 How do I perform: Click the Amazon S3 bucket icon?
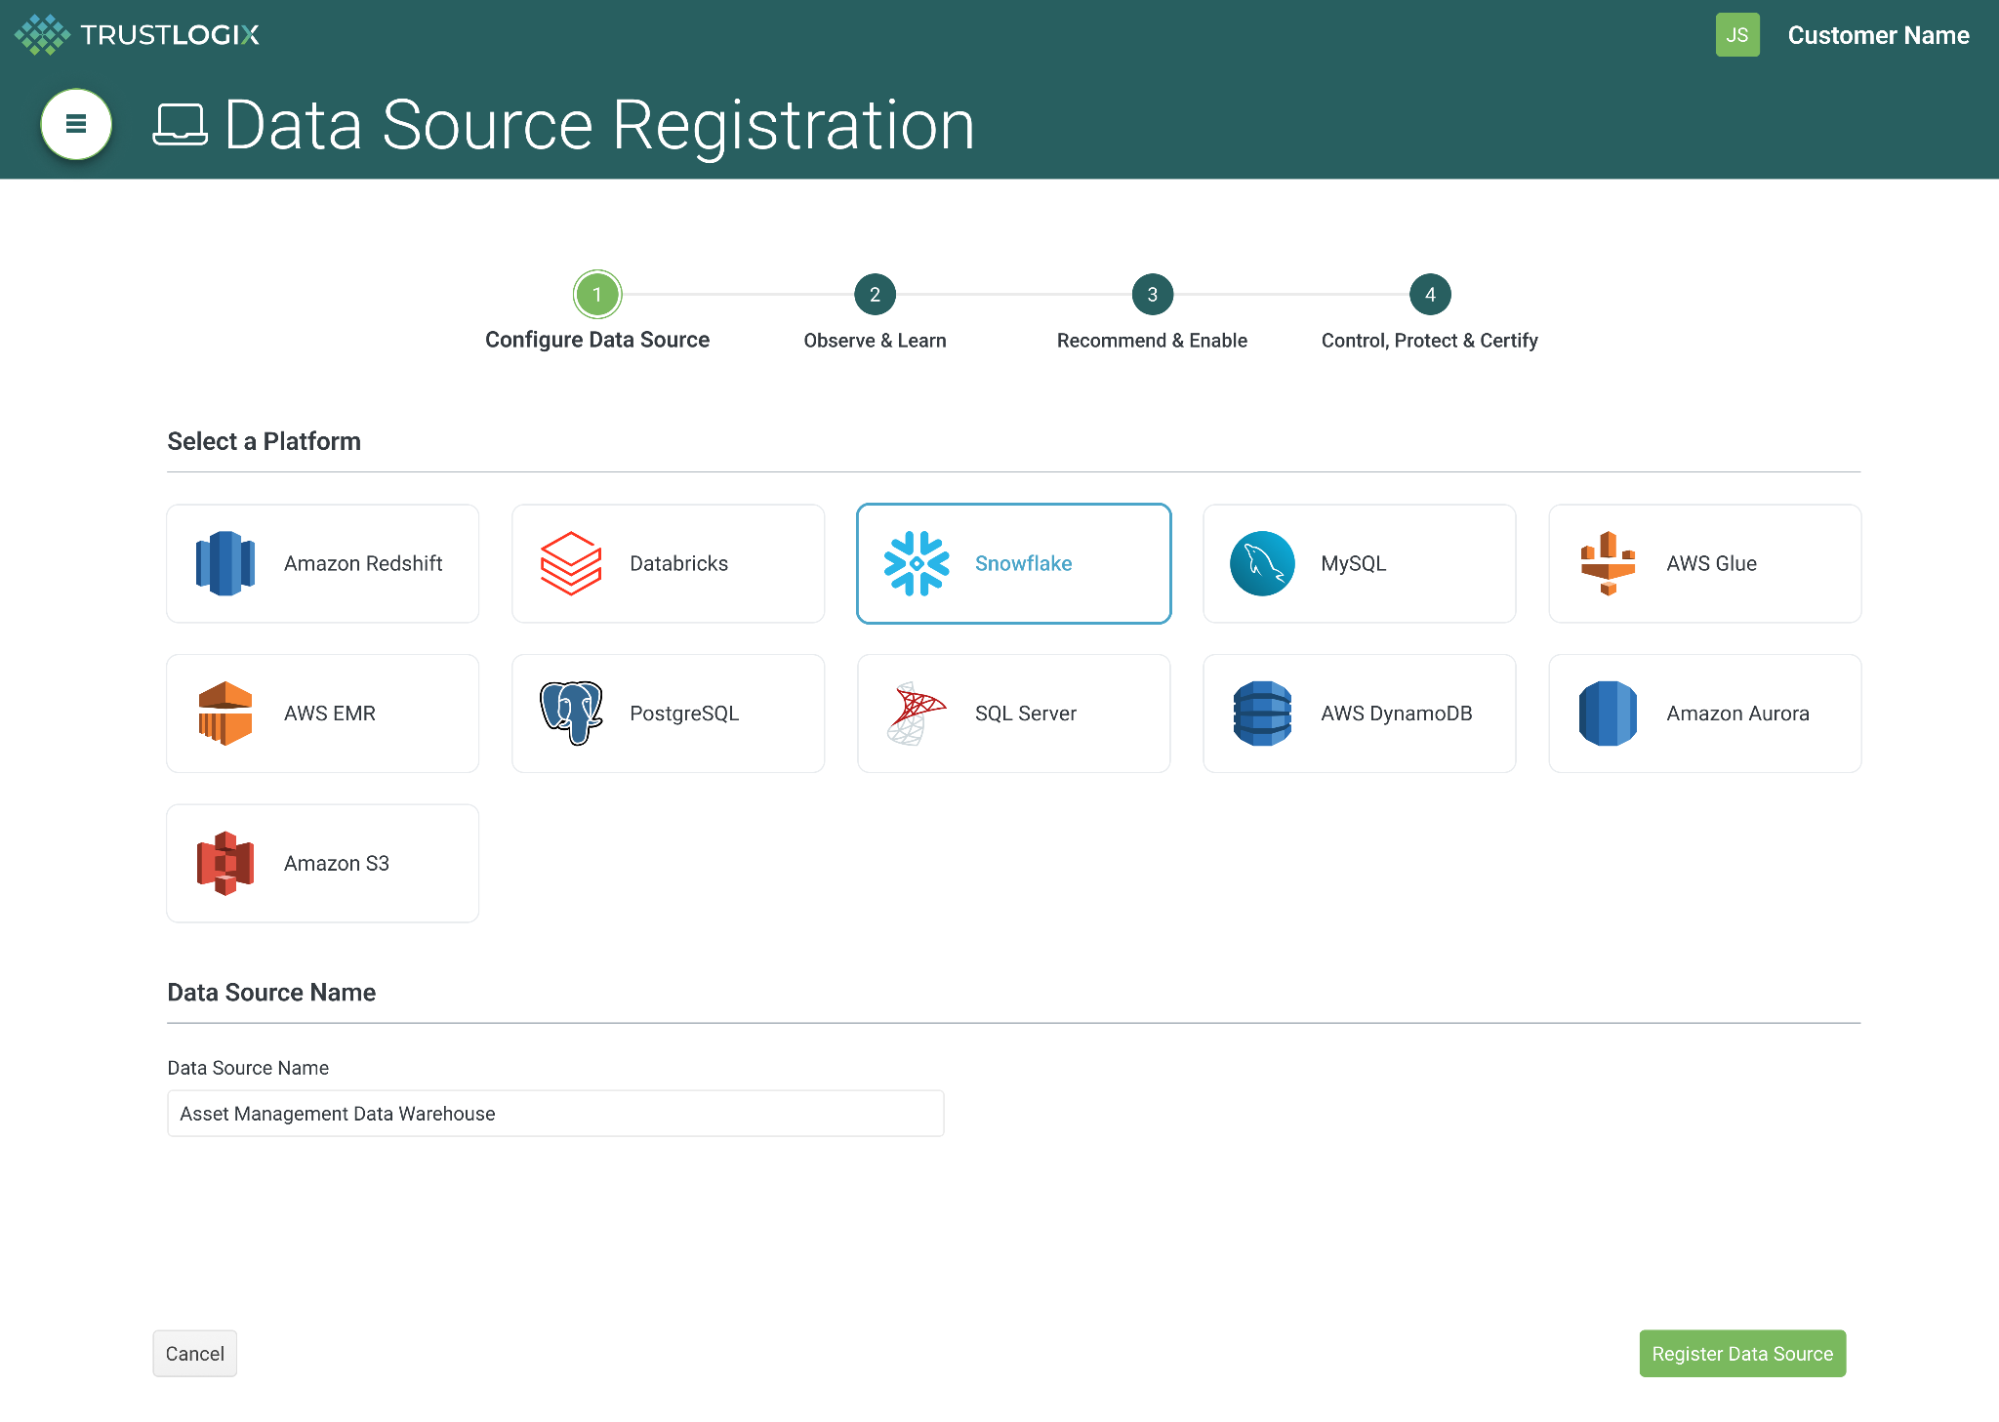coord(224,863)
